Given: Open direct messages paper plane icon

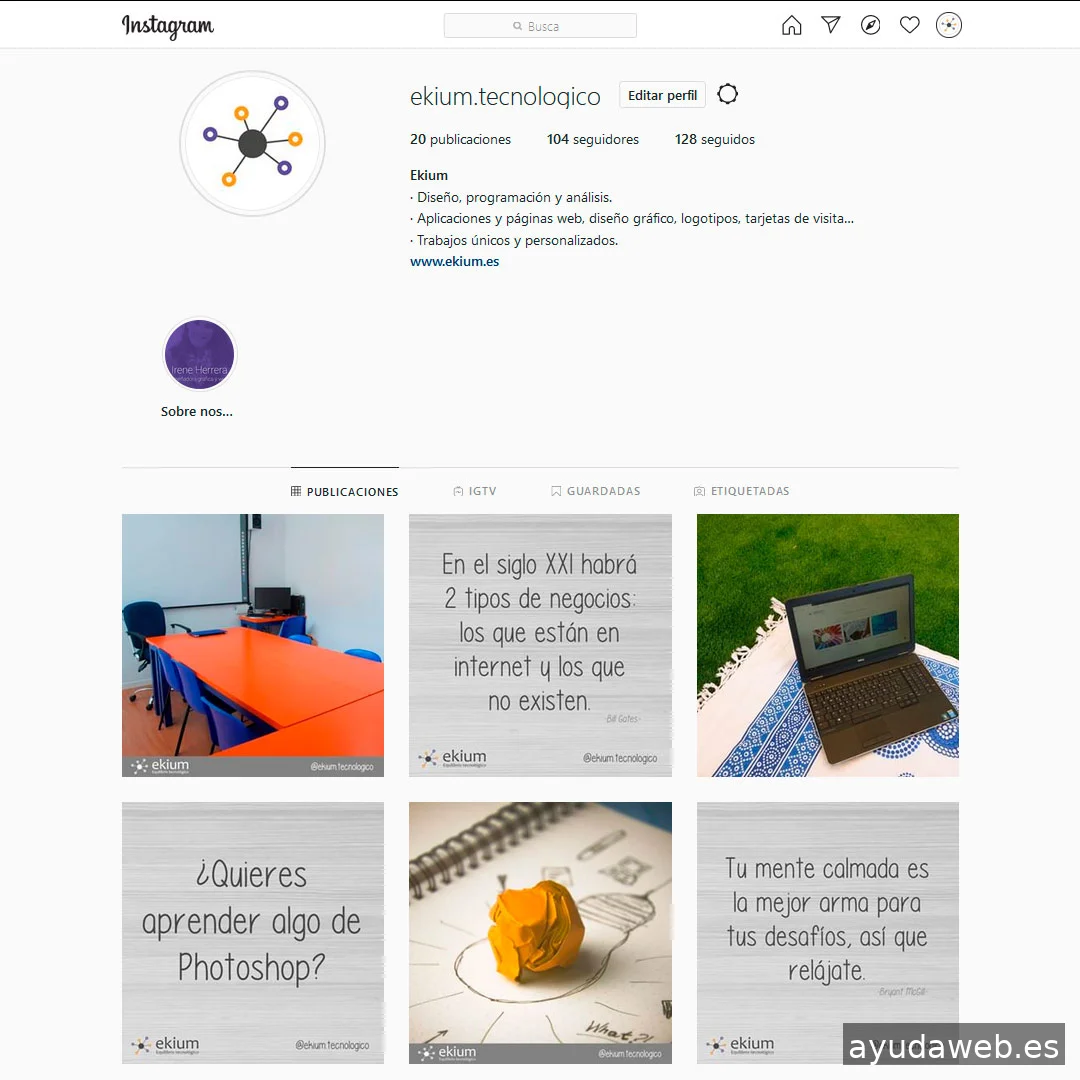Looking at the screenshot, I should [831, 25].
